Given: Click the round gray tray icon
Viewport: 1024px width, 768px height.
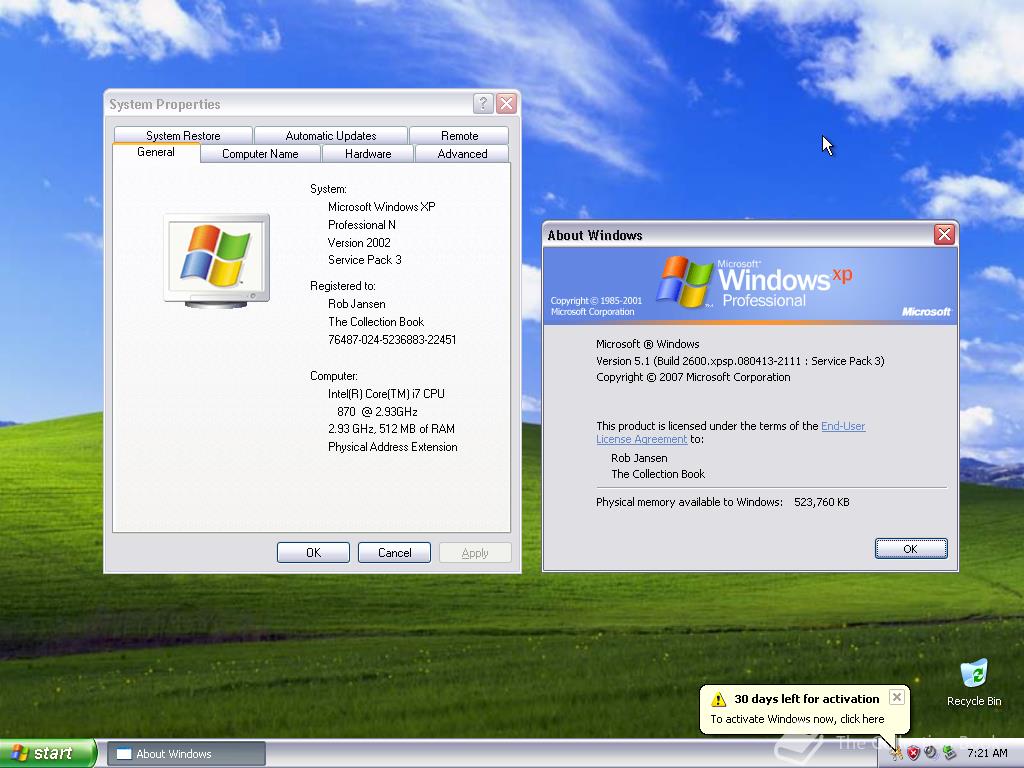Looking at the screenshot, I should click(x=931, y=753).
